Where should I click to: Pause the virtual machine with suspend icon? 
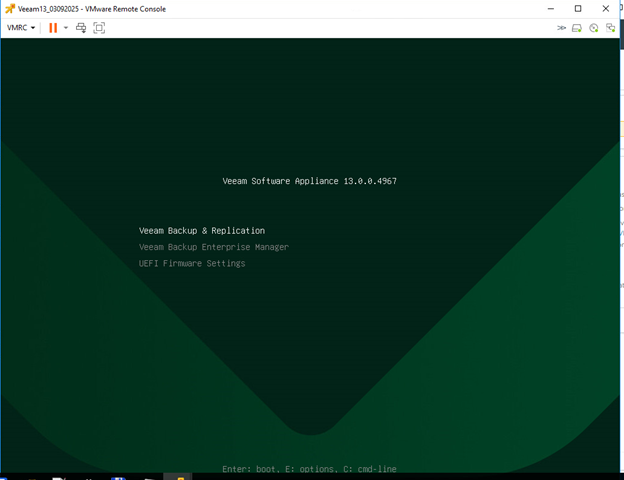(x=53, y=28)
